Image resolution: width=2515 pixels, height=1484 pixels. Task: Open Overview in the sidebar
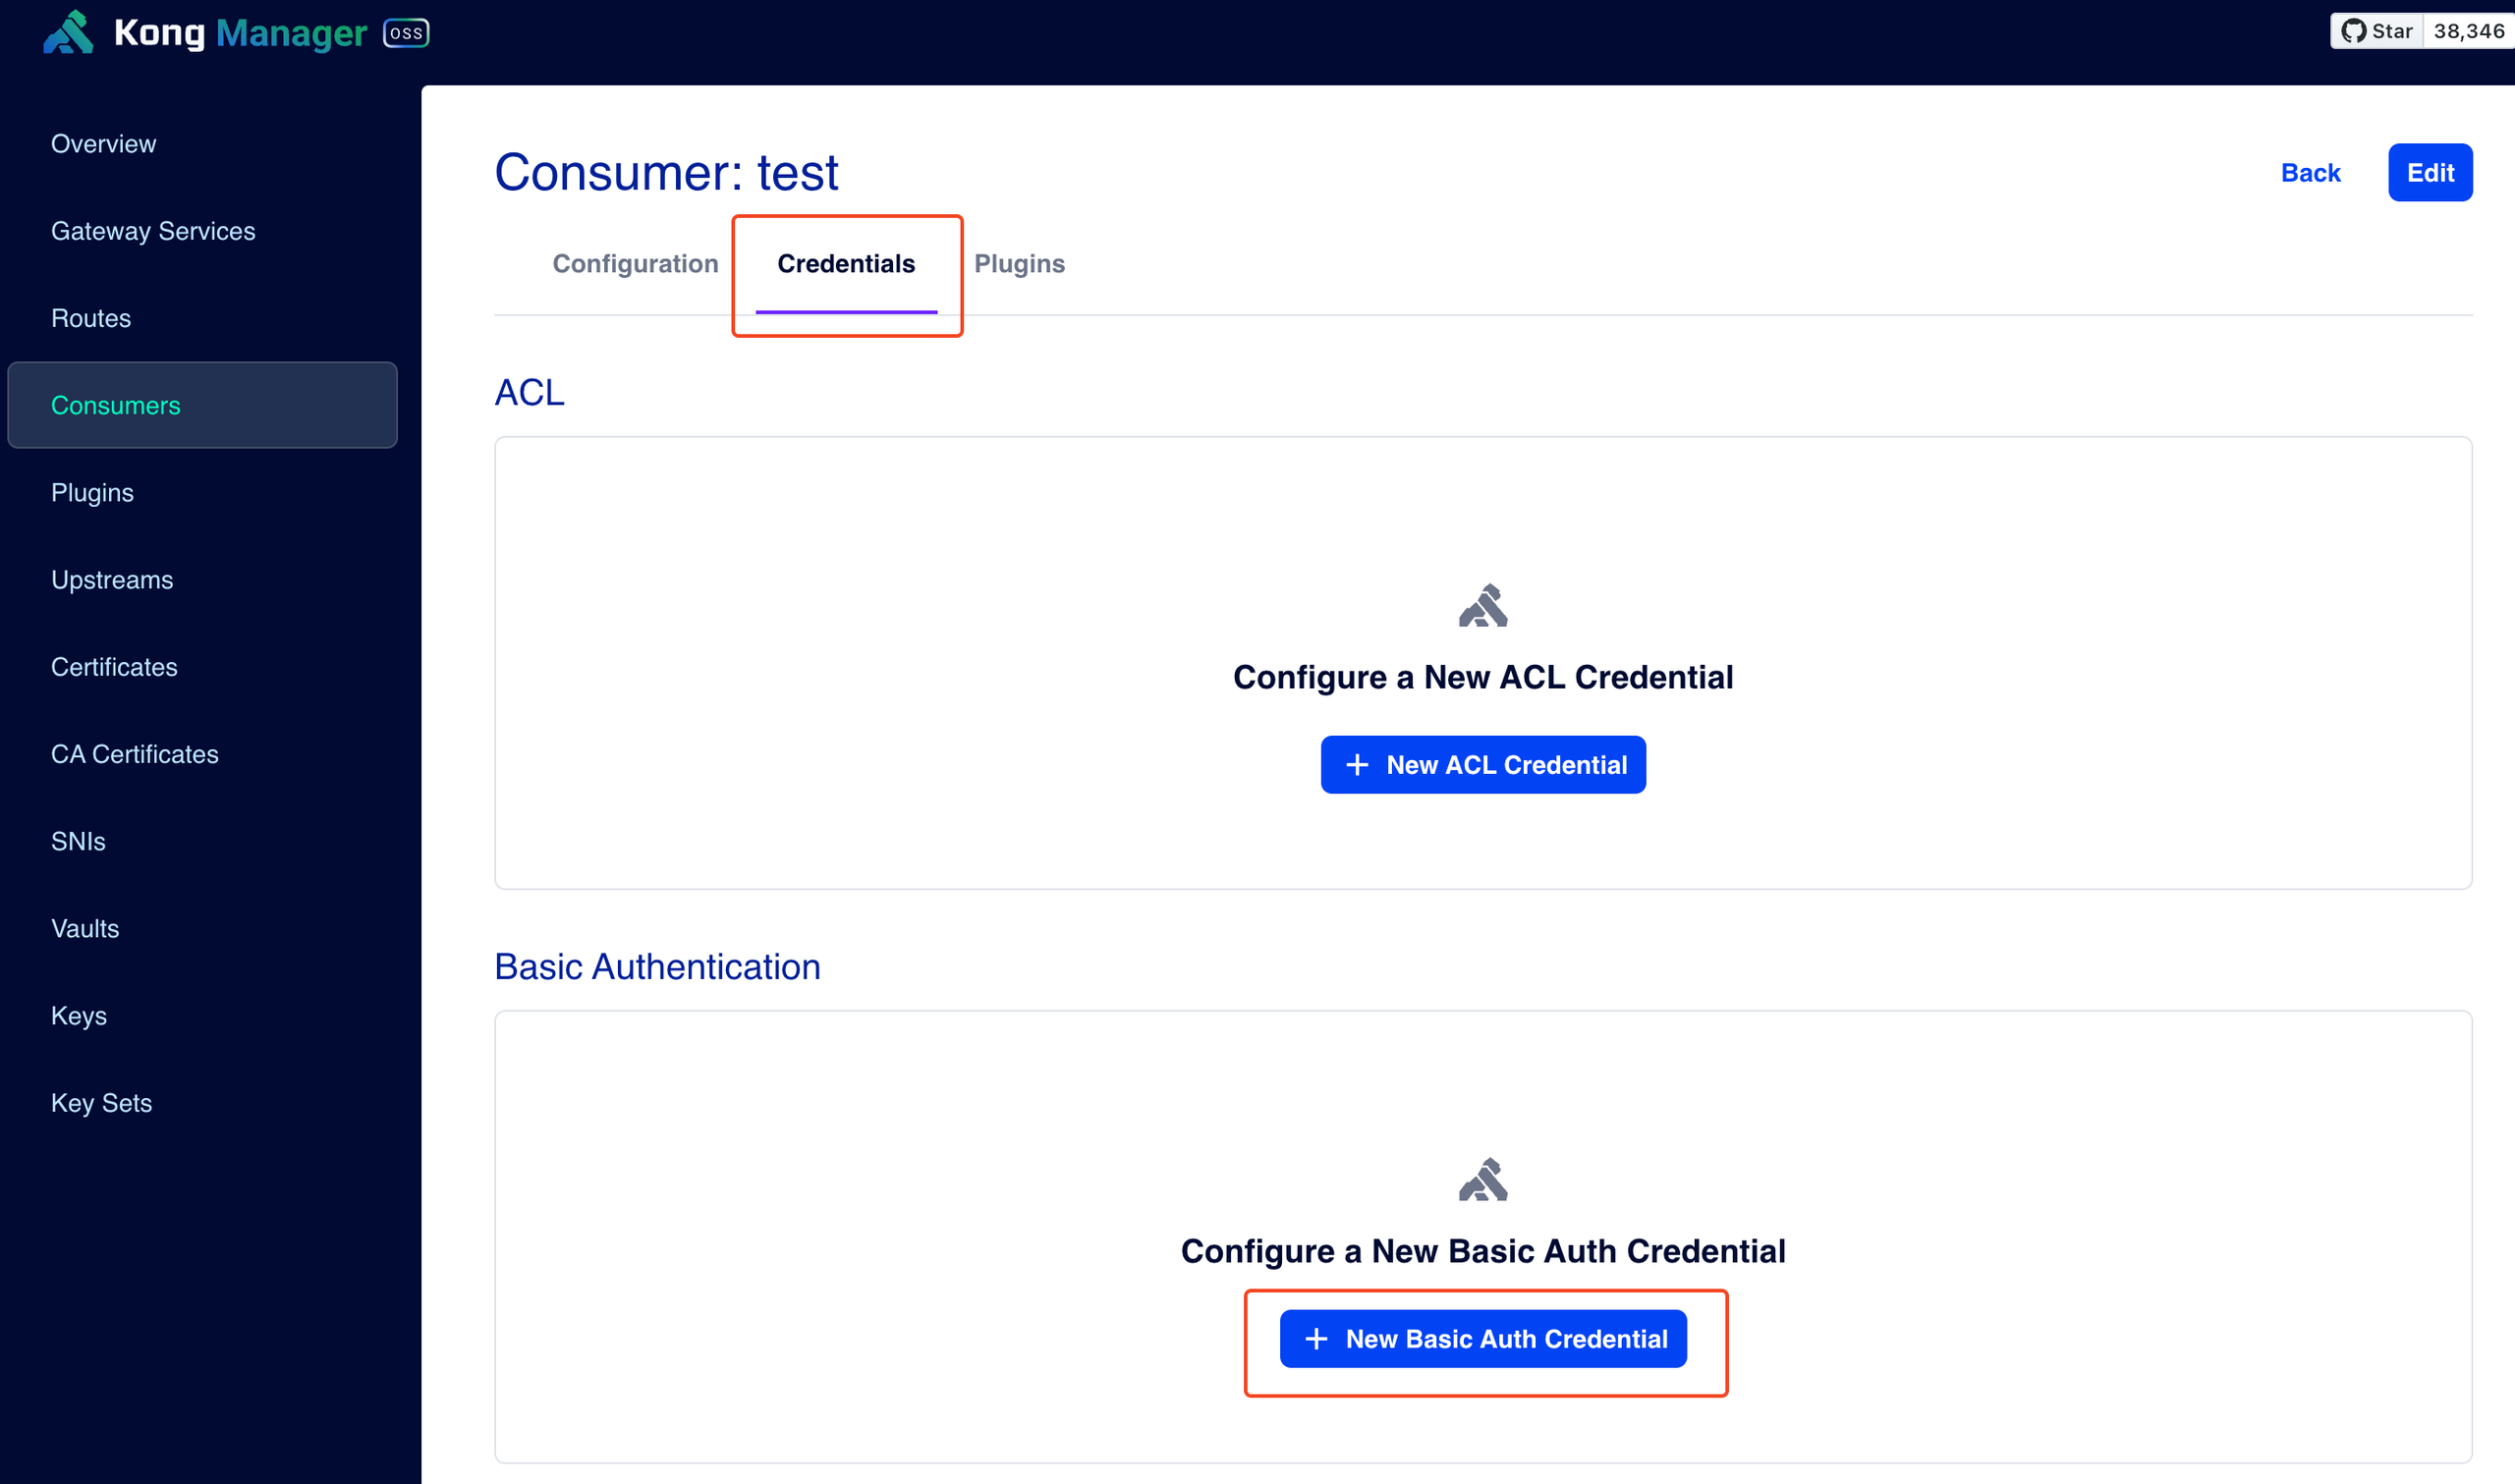point(104,144)
